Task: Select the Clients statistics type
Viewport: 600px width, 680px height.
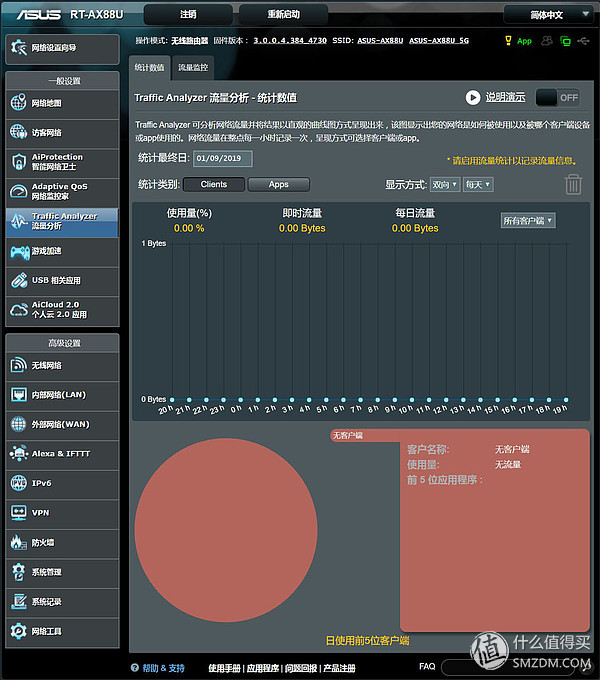Action: (214, 184)
